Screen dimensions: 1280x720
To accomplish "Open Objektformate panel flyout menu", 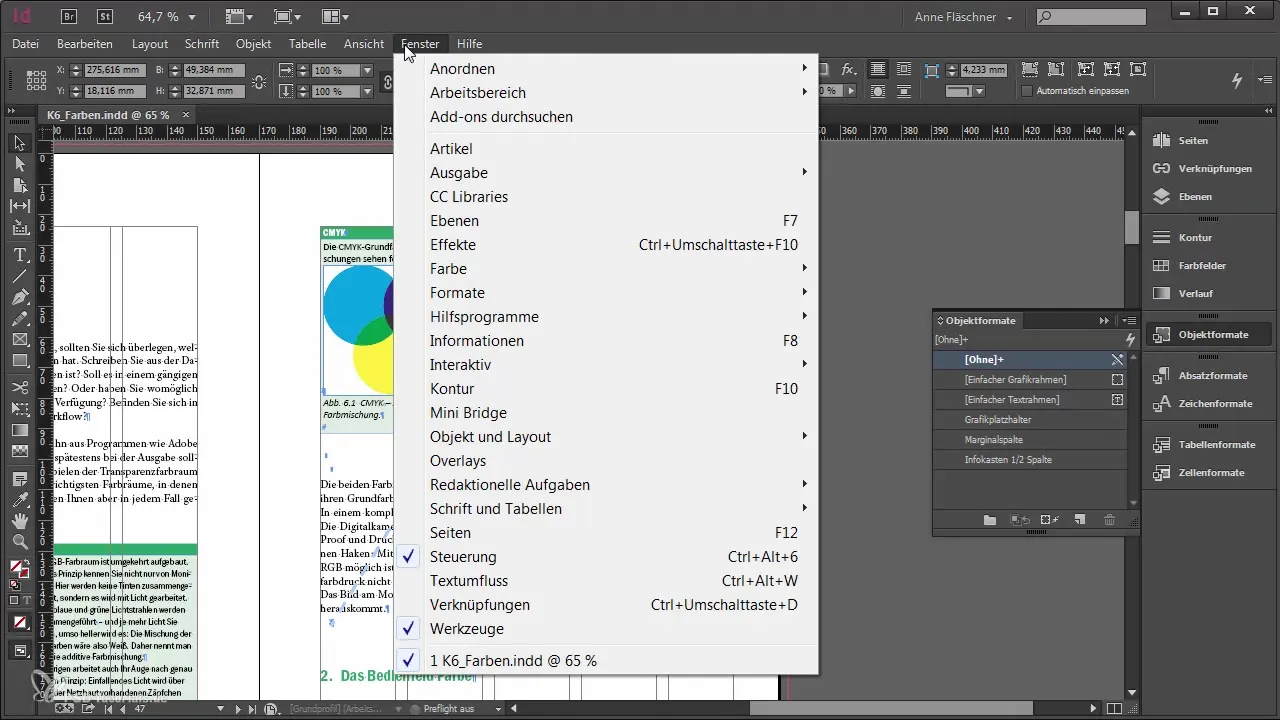I will coord(1129,321).
